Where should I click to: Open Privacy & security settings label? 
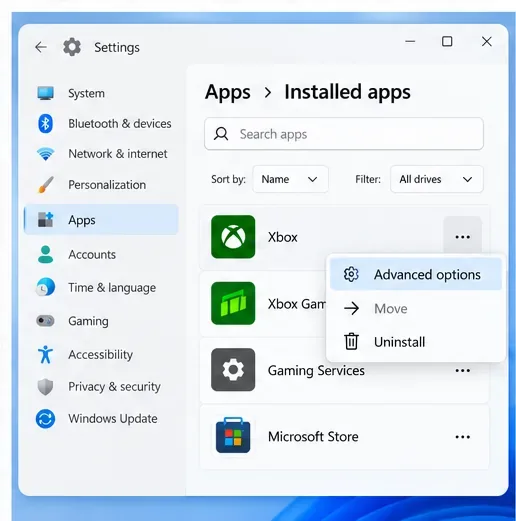[x=114, y=387]
